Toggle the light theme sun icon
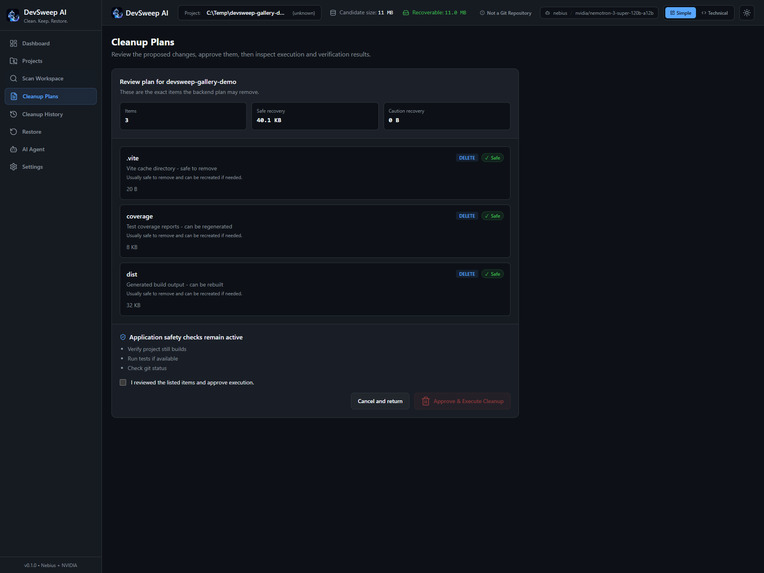Image resolution: width=764 pixels, height=573 pixels. click(x=746, y=13)
